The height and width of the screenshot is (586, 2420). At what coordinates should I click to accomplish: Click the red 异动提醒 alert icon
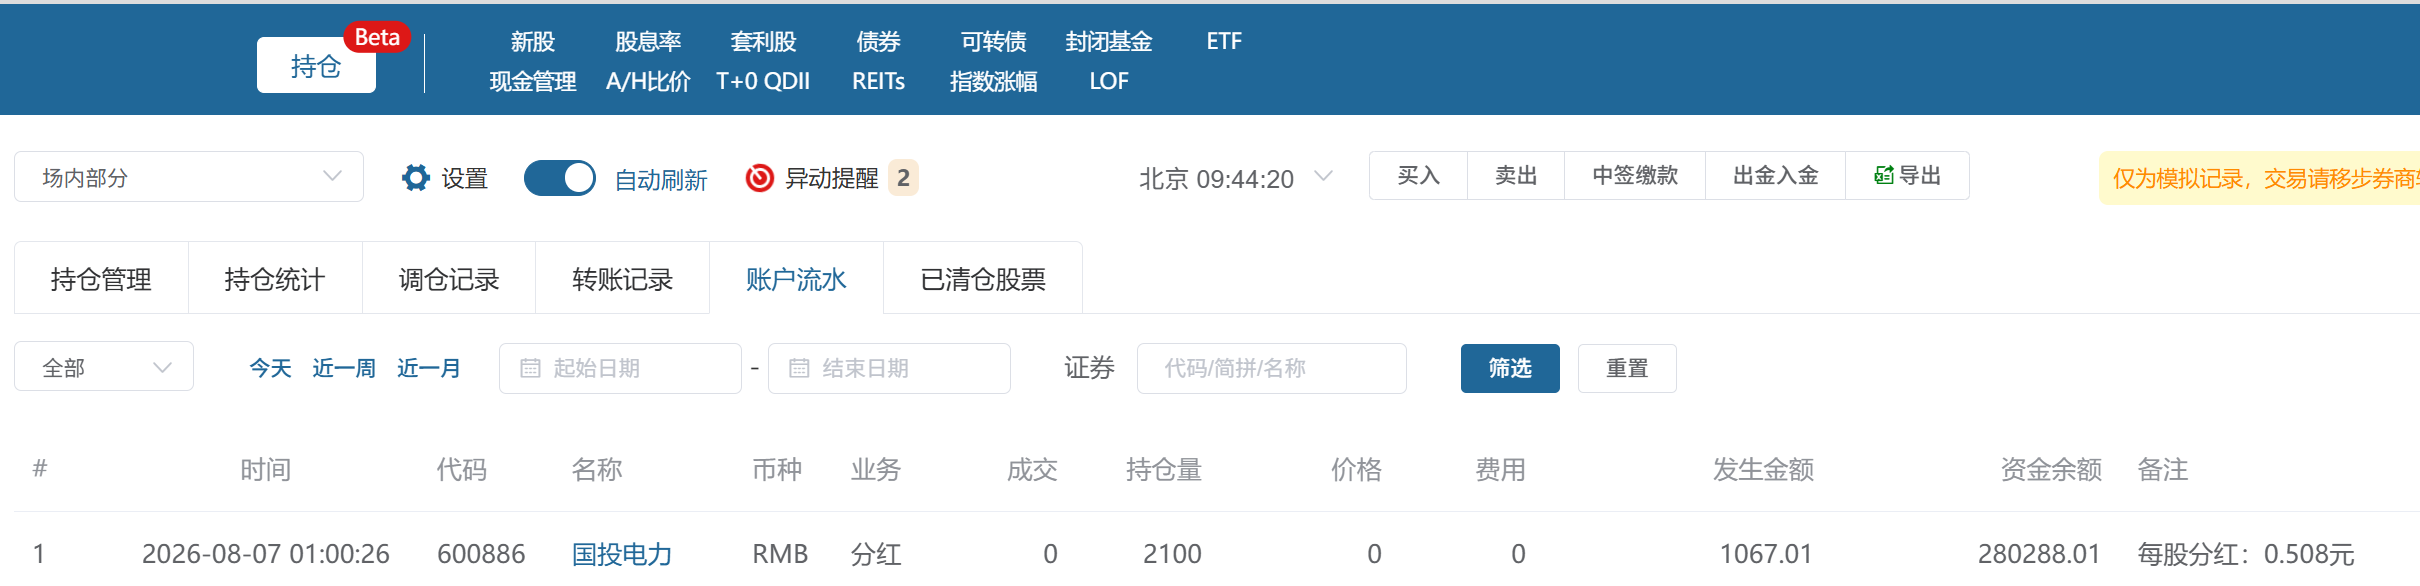click(760, 178)
